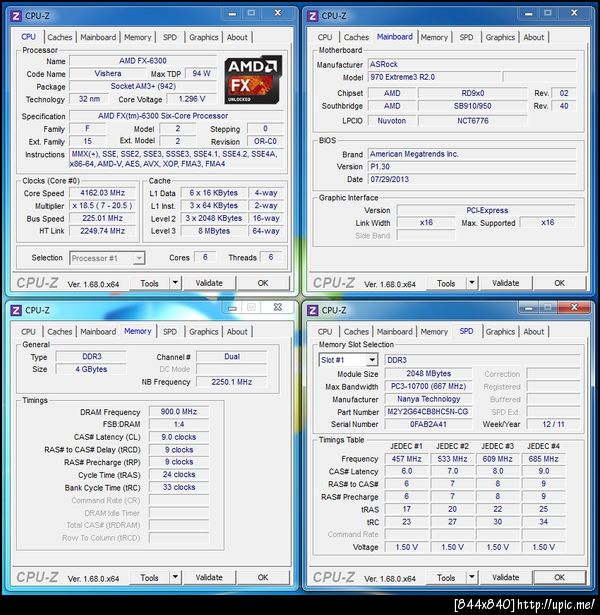Select the SPD tab in the CPU window
This screenshot has height=615, width=600.
click(x=170, y=37)
